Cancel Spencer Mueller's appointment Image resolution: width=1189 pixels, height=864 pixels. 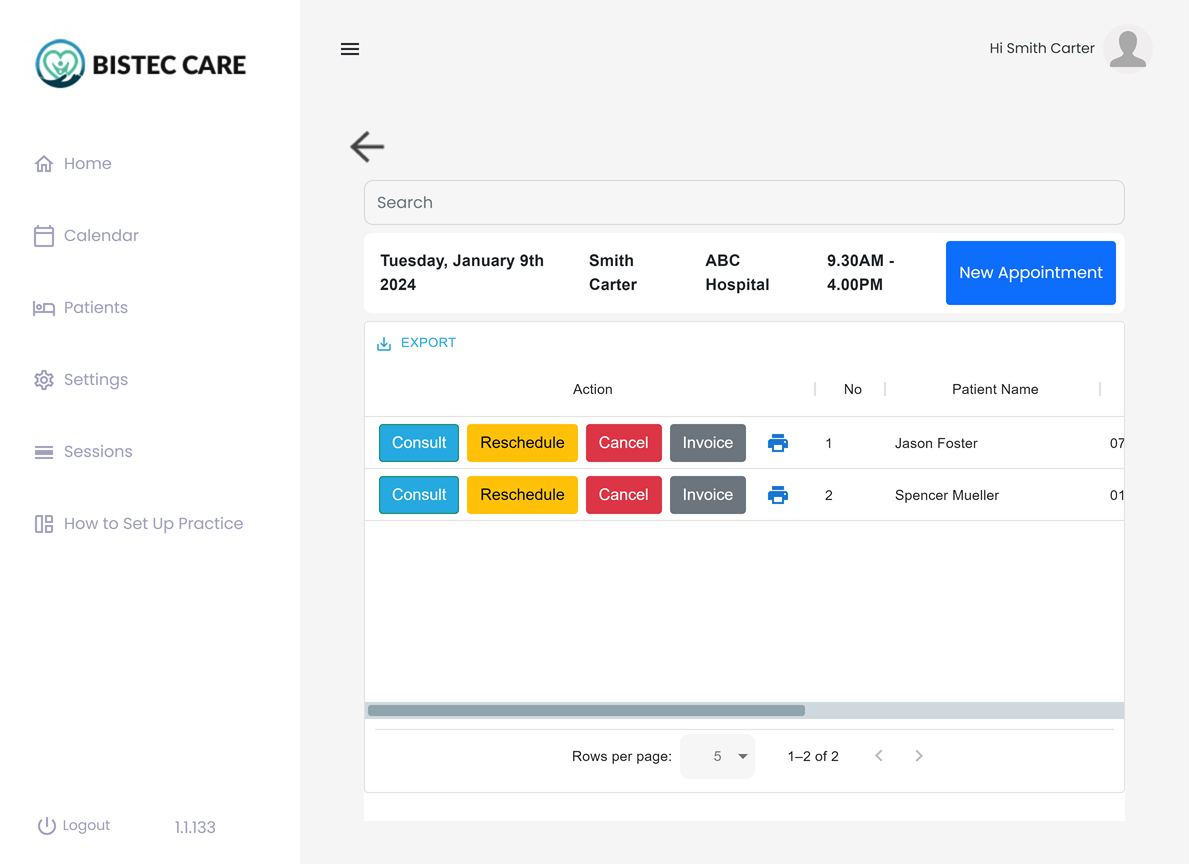point(623,494)
